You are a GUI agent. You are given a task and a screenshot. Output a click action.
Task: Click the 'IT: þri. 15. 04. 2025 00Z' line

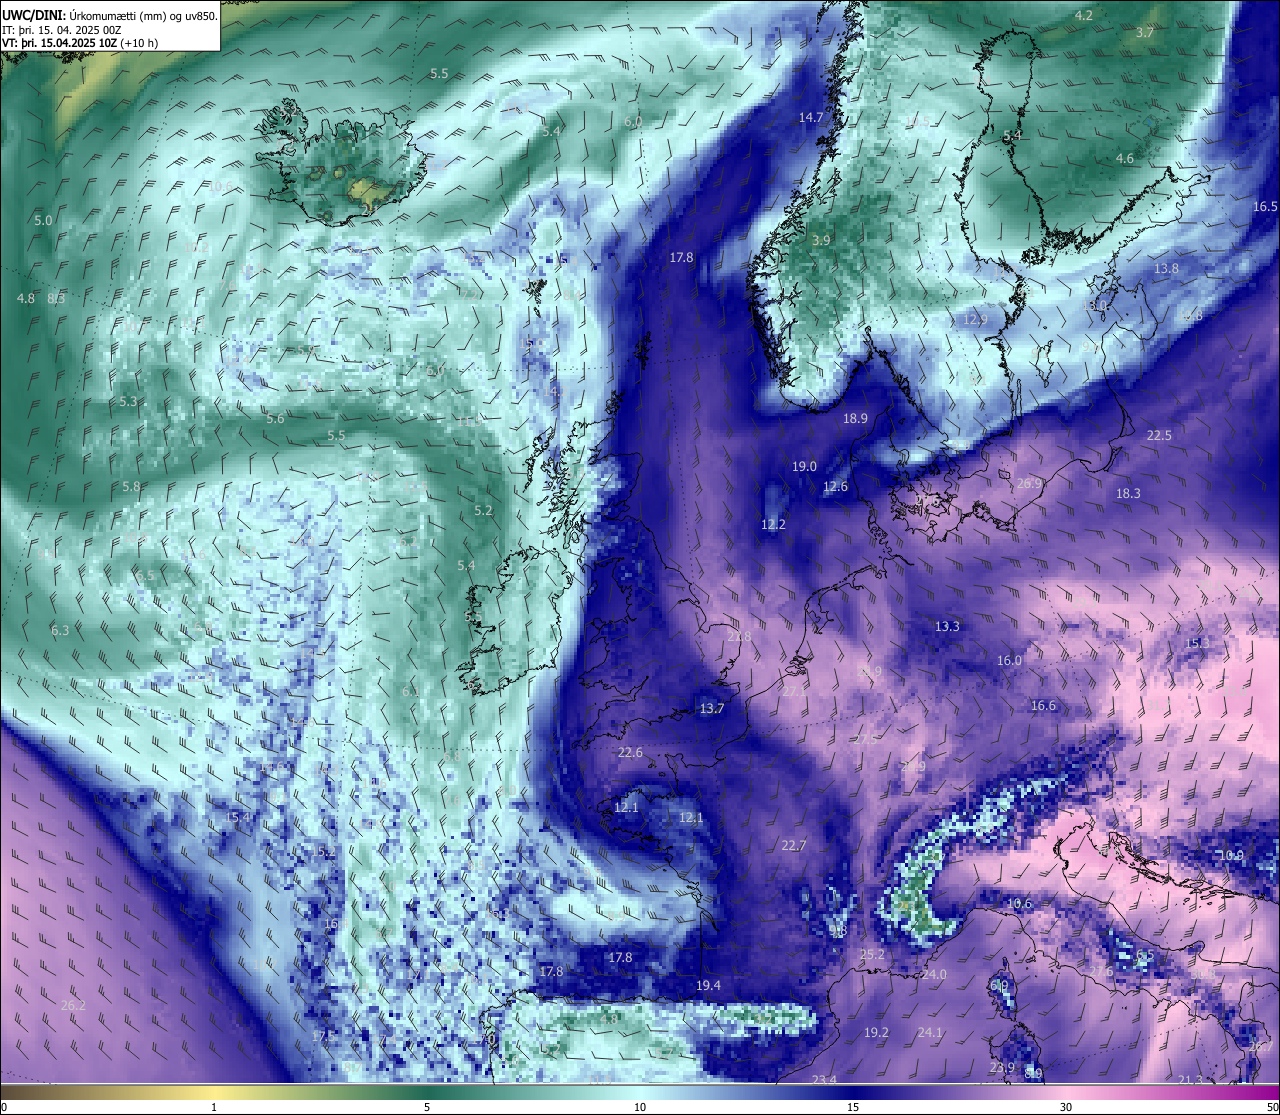click(62, 30)
